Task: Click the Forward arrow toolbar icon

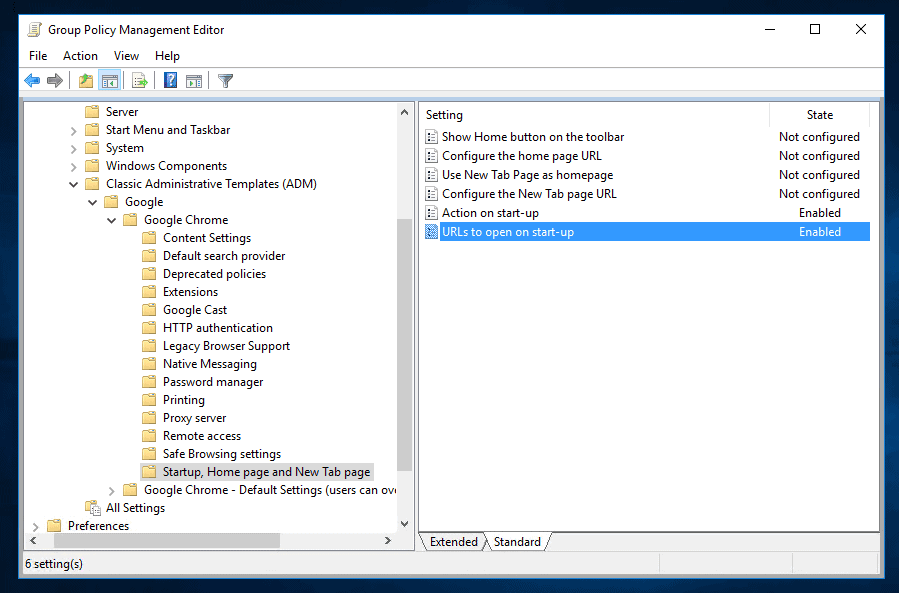Action: (x=55, y=81)
